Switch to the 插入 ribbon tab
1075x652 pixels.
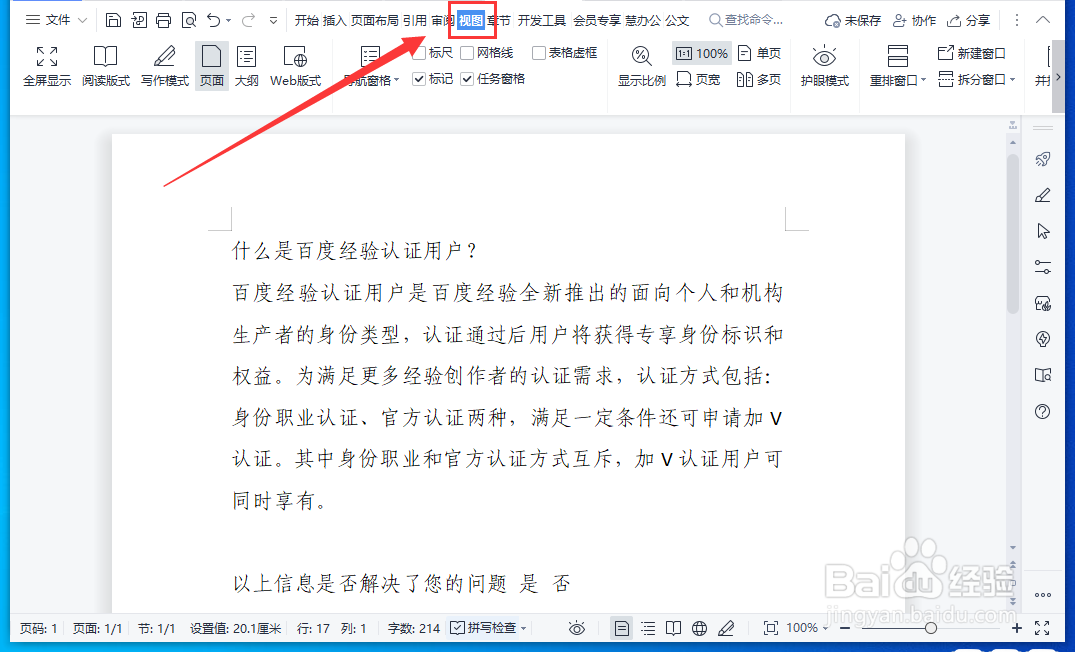click(x=335, y=19)
